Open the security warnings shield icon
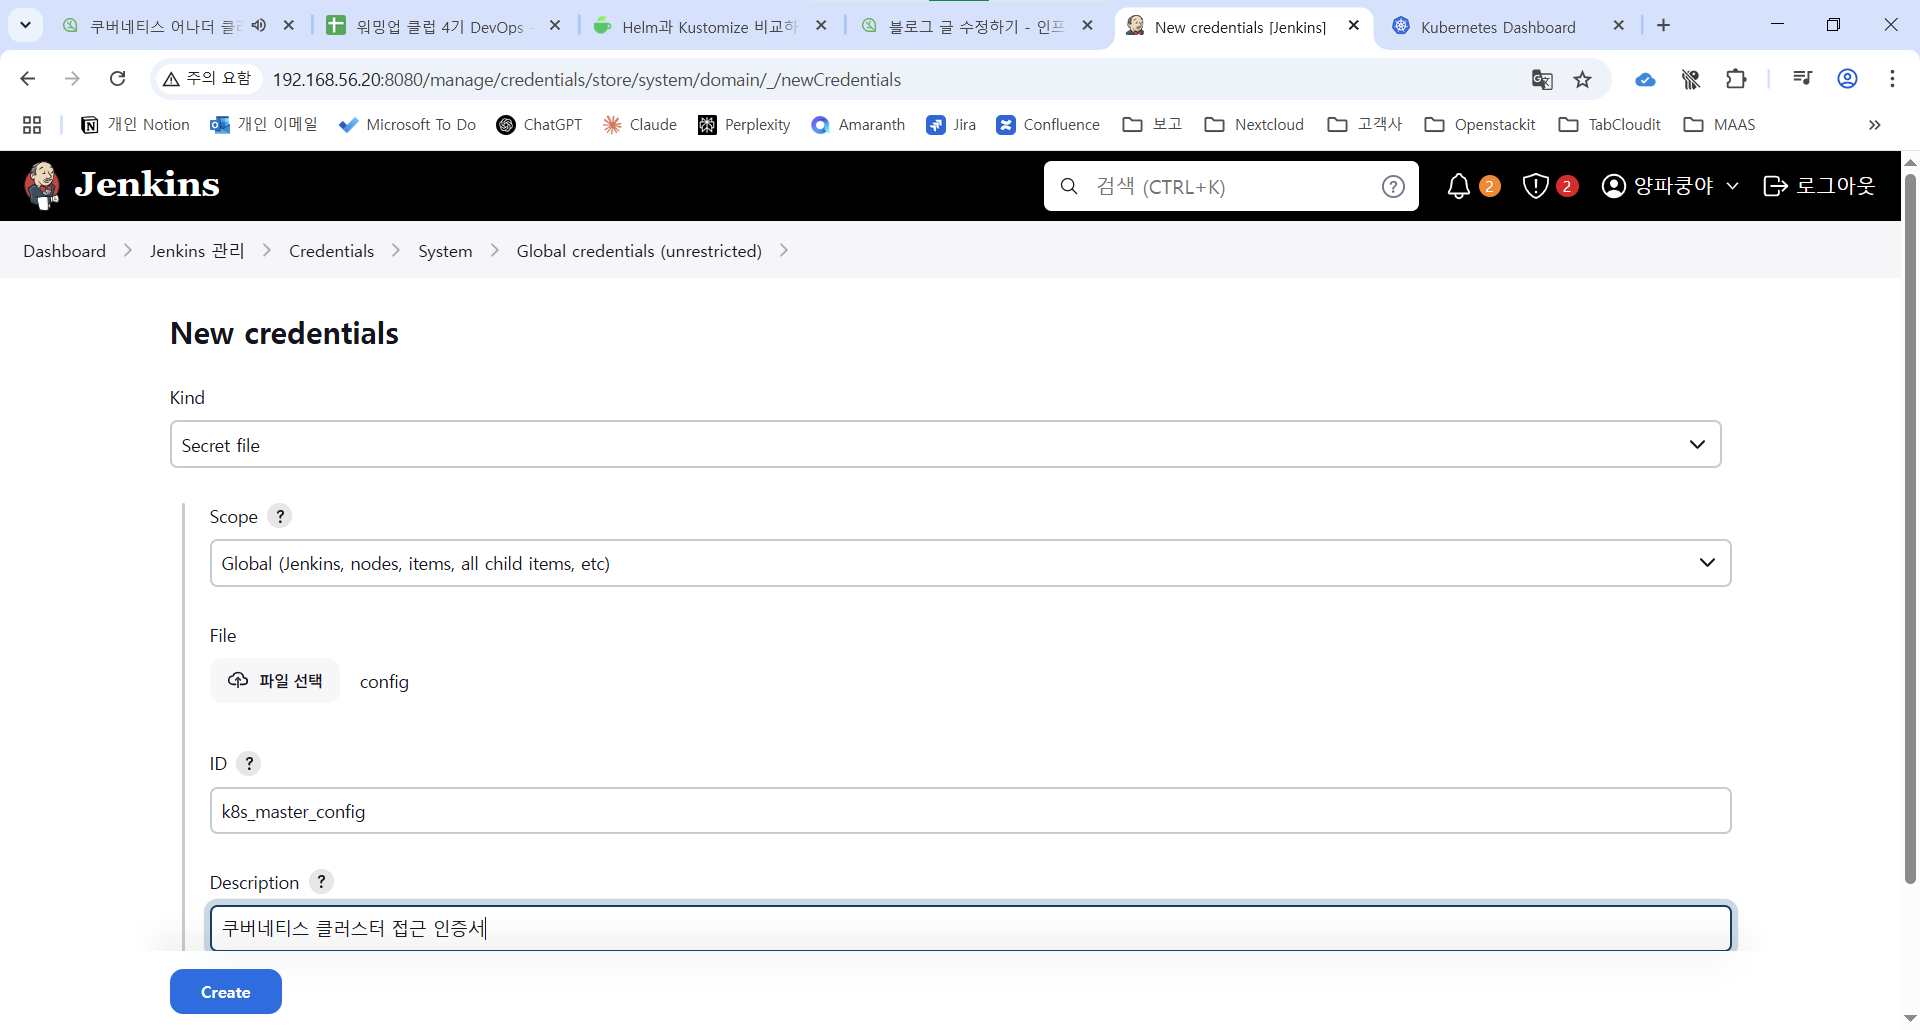Image resolution: width=1920 pixels, height=1030 pixels. click(1535, 186)
